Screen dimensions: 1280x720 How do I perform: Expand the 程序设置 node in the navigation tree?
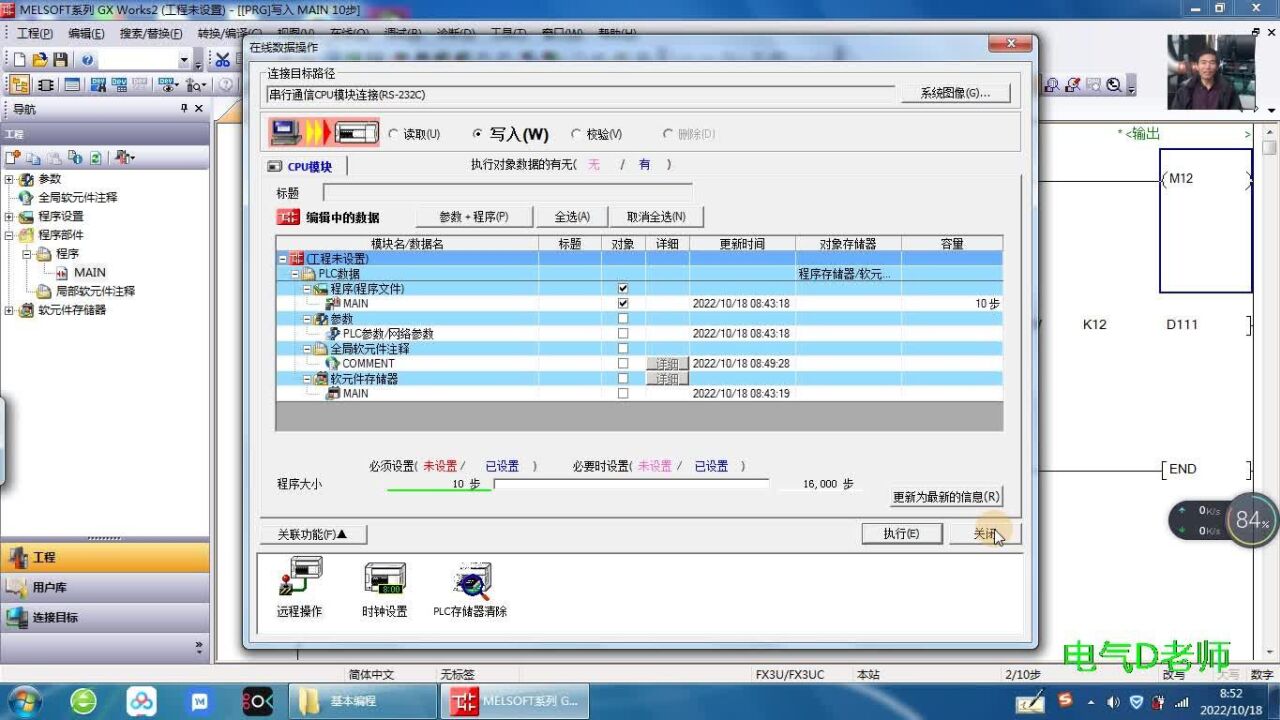[x=10, y=216]
